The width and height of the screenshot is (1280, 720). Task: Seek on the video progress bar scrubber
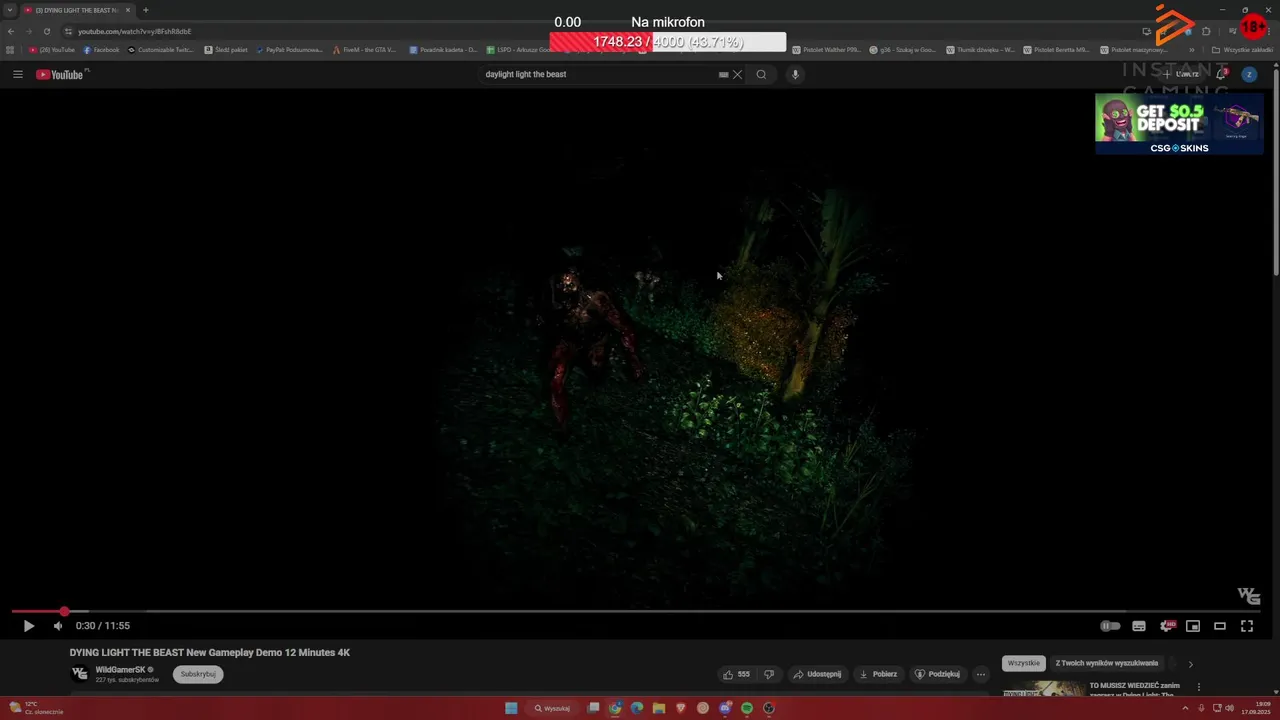pos(64,611)
